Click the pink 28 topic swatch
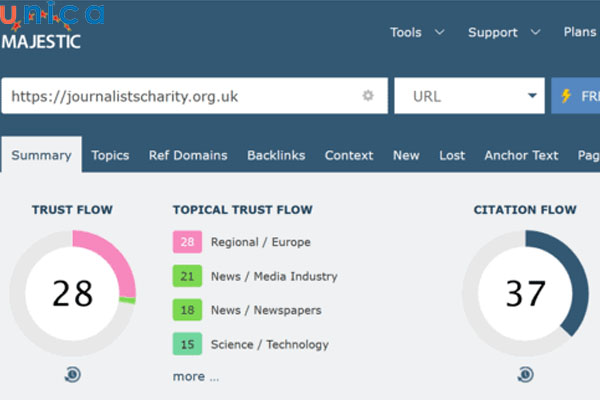 (187, 242)
